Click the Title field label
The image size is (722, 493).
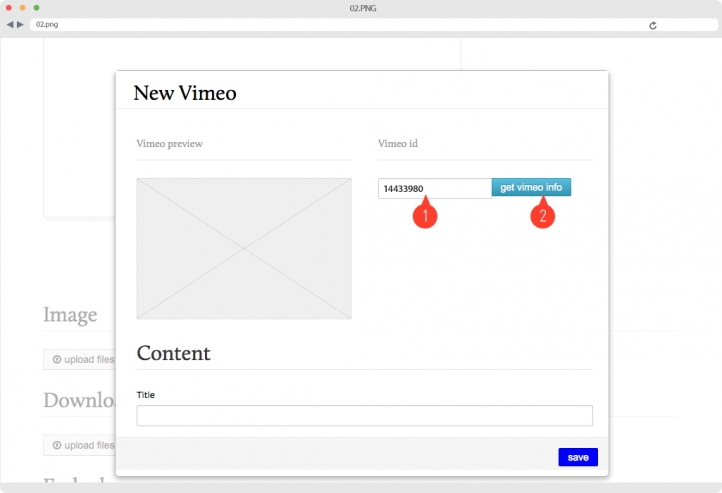coord(146,395)
